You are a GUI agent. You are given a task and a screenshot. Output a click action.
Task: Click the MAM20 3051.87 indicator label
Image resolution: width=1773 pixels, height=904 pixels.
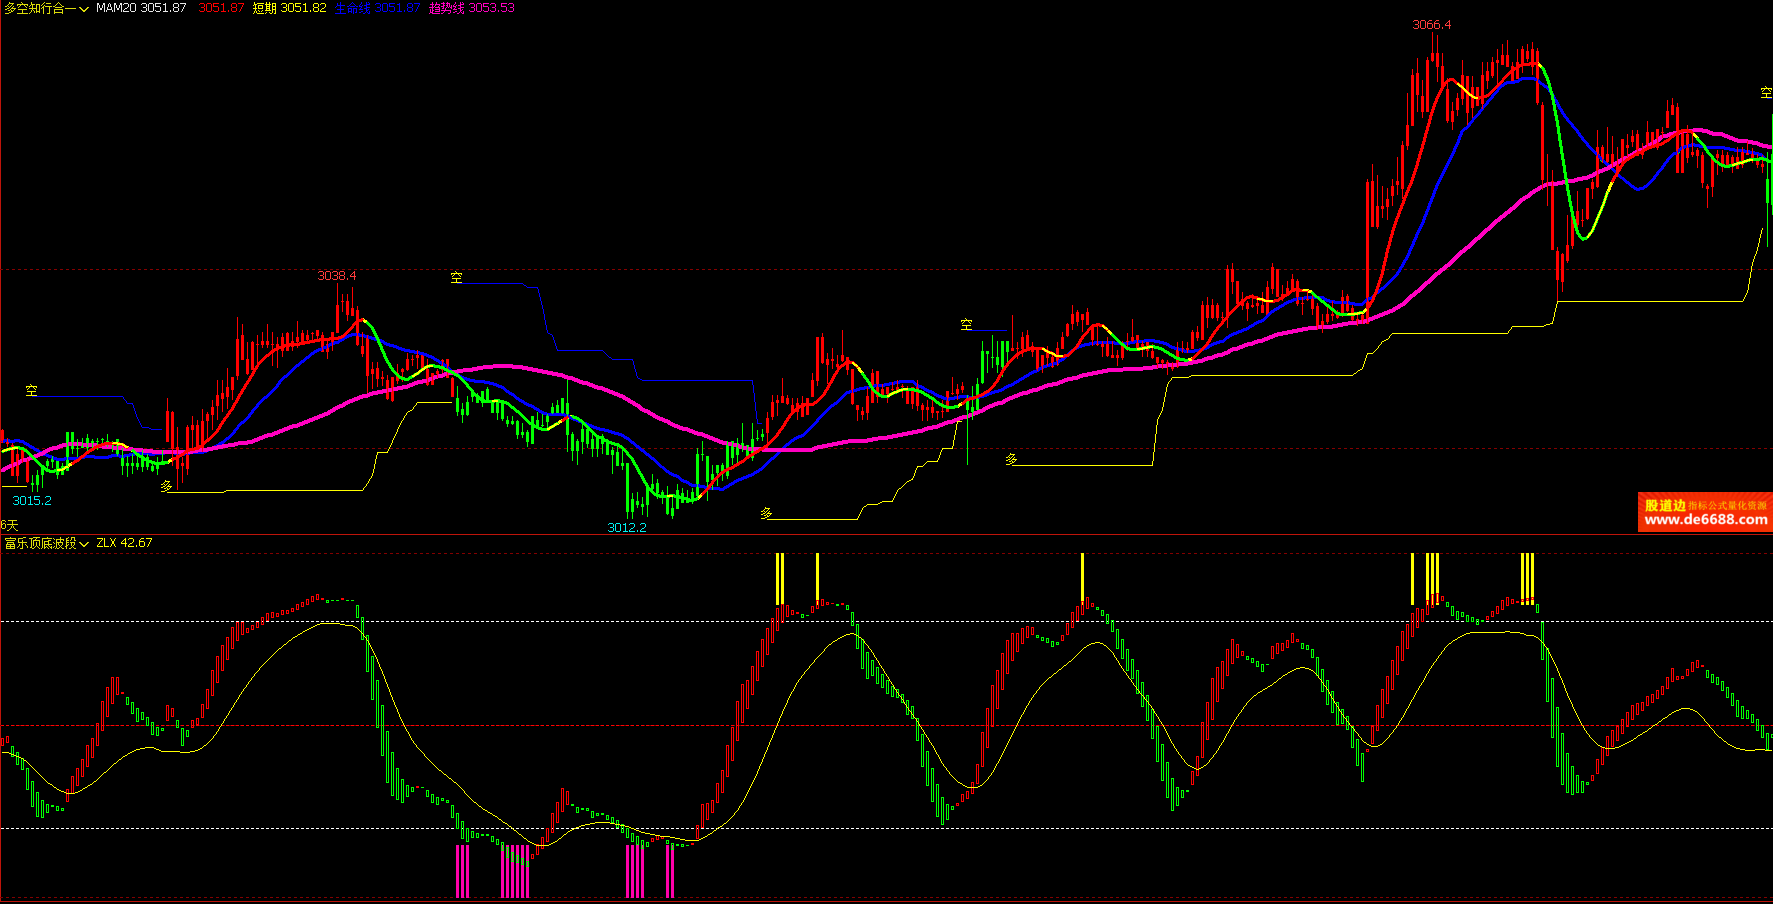141,8
